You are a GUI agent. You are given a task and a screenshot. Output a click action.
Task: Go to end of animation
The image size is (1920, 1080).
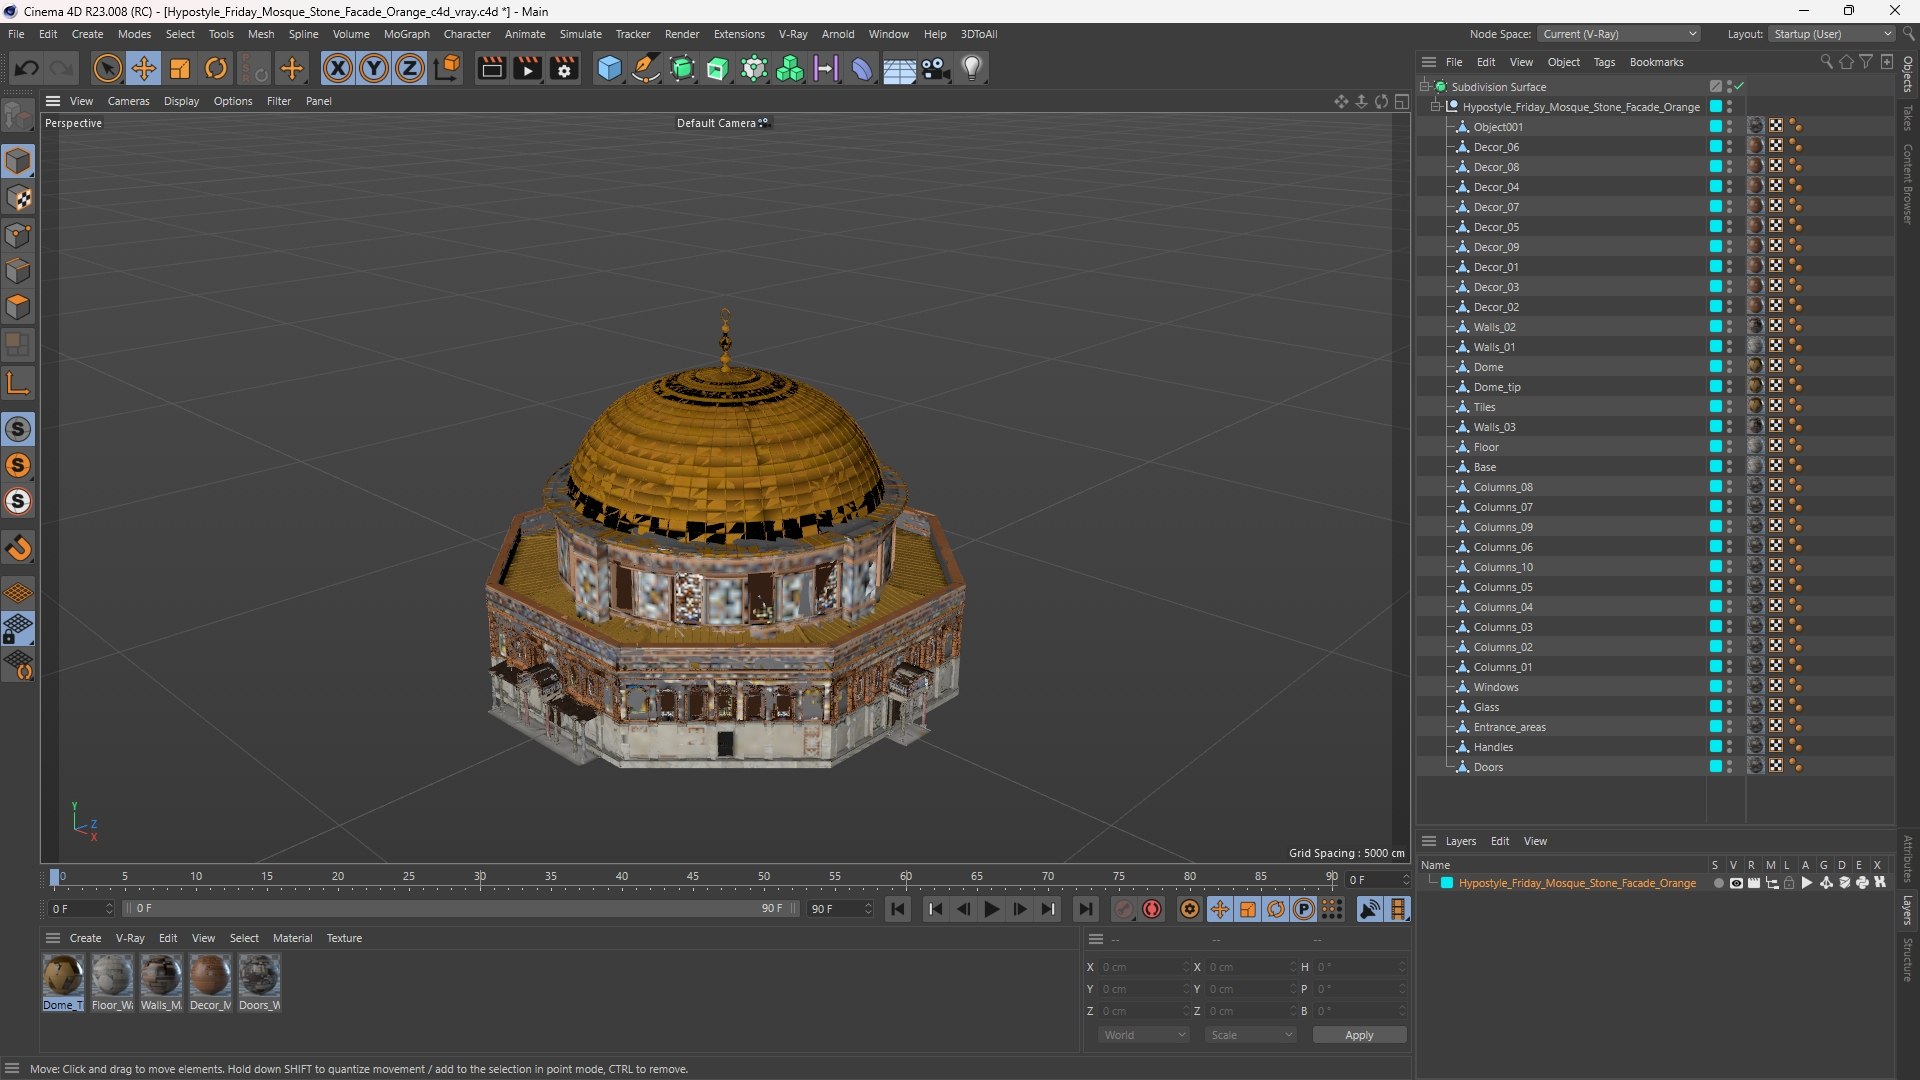coord(1085,909)
